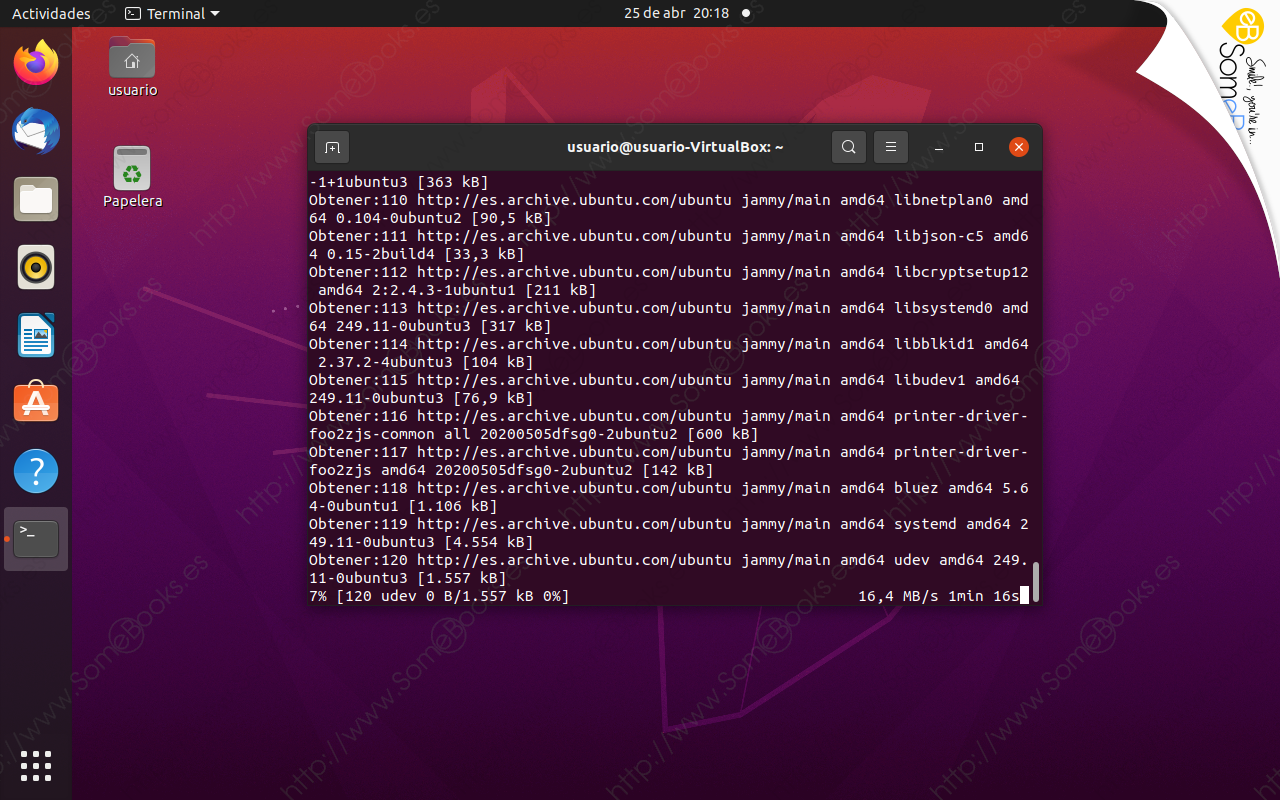Click the new tab button in the terminal
The image size is (1280, 800).
click(332, 147)
